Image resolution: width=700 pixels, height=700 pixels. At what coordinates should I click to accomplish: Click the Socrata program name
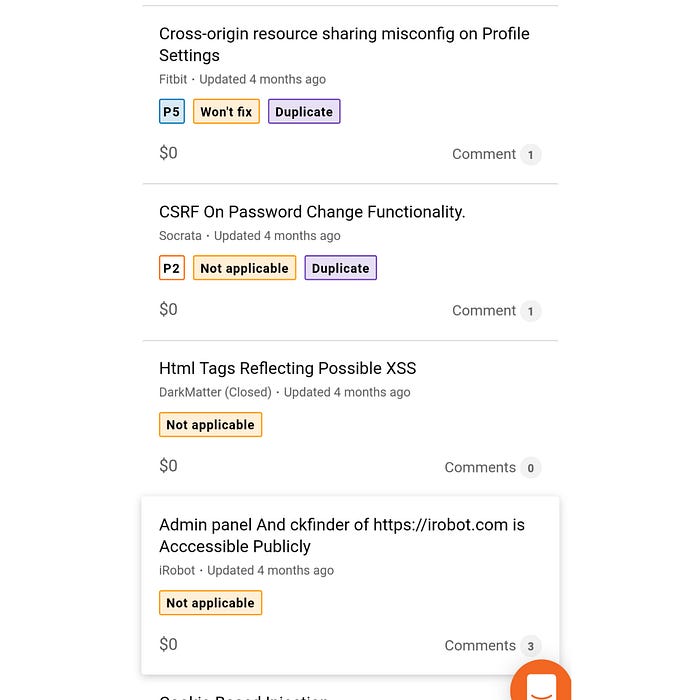point(180,236)
